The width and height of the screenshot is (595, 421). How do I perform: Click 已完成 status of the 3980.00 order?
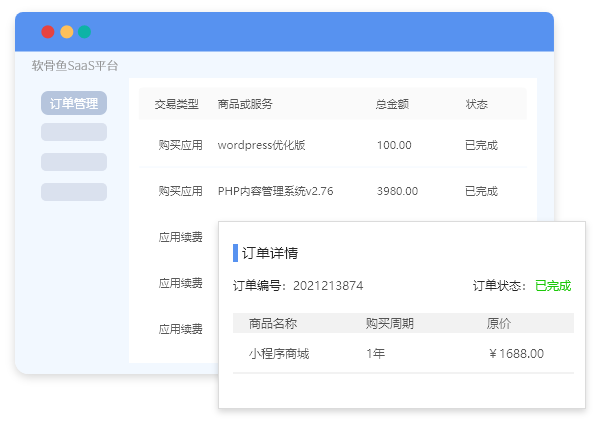[x=481, y=191]
